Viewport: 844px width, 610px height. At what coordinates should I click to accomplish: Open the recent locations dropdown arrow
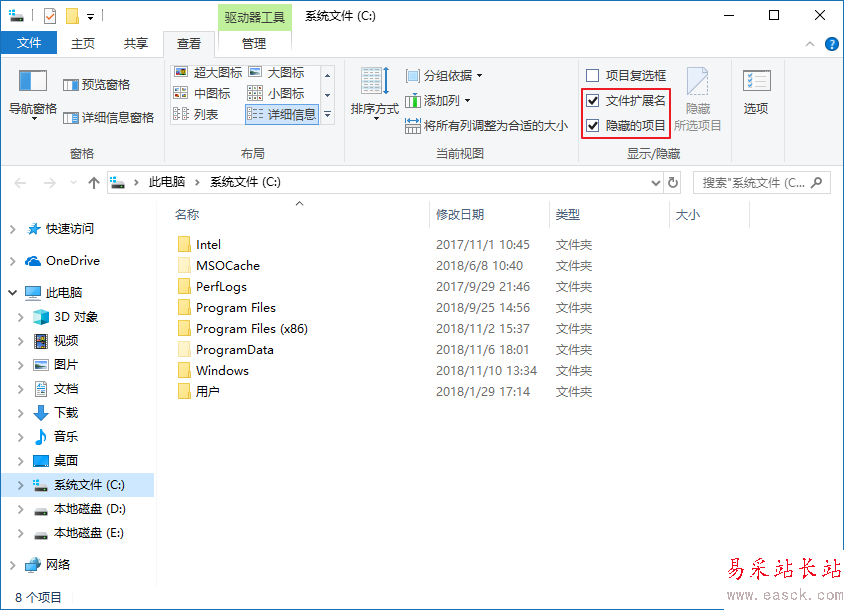pyautogui.click(x=73, y=183)
